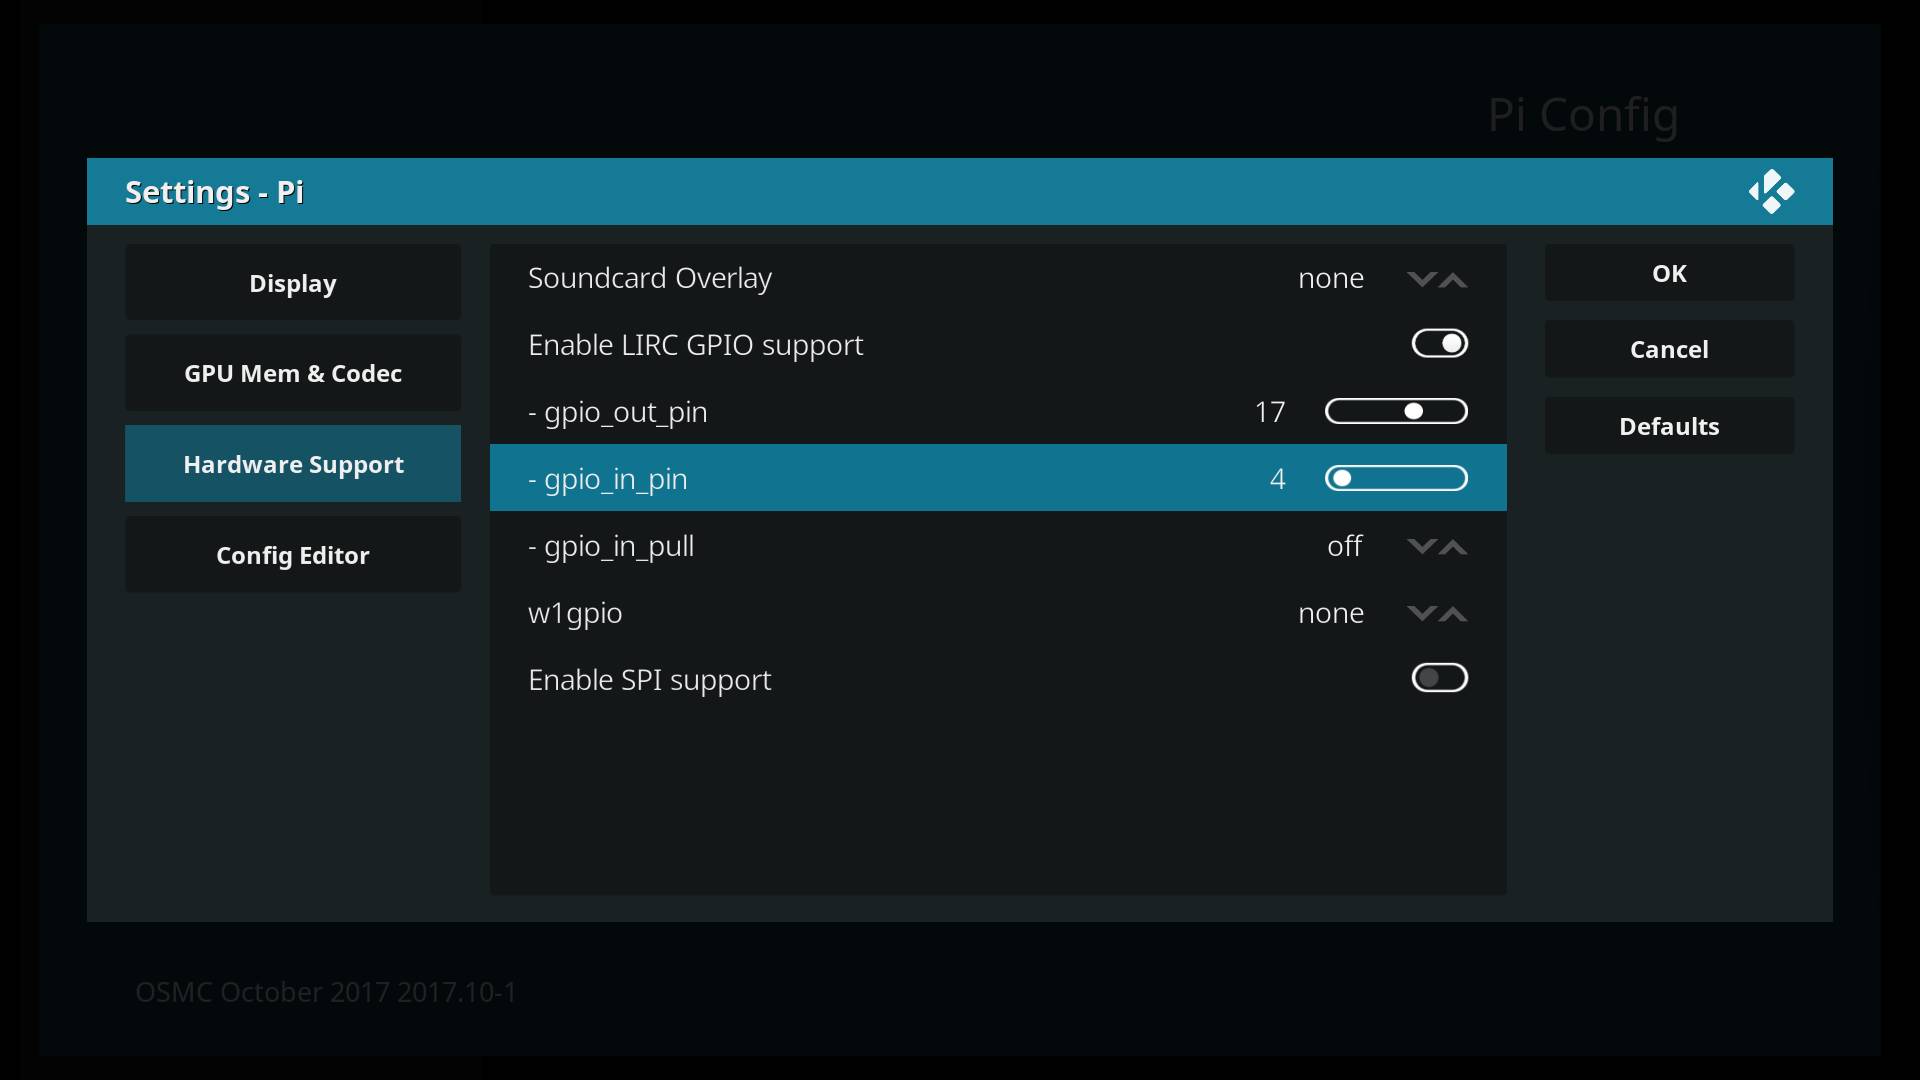This screenshot has width=1920, height=1080.
Task: Confirm settings with the OK button
Action: [x=1669, y=273]
